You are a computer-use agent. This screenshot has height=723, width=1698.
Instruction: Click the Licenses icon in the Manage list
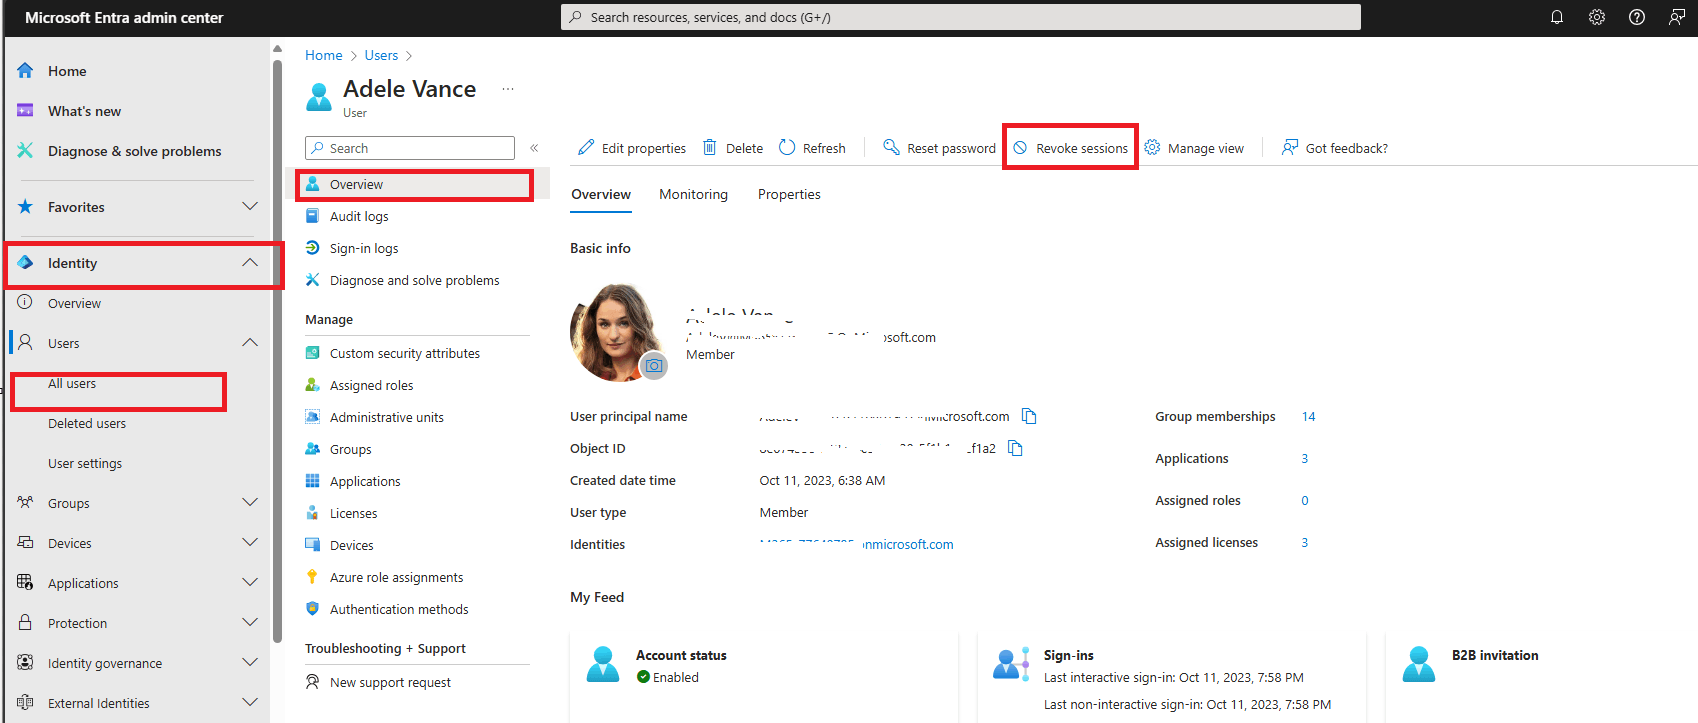(x=312, y=513)
